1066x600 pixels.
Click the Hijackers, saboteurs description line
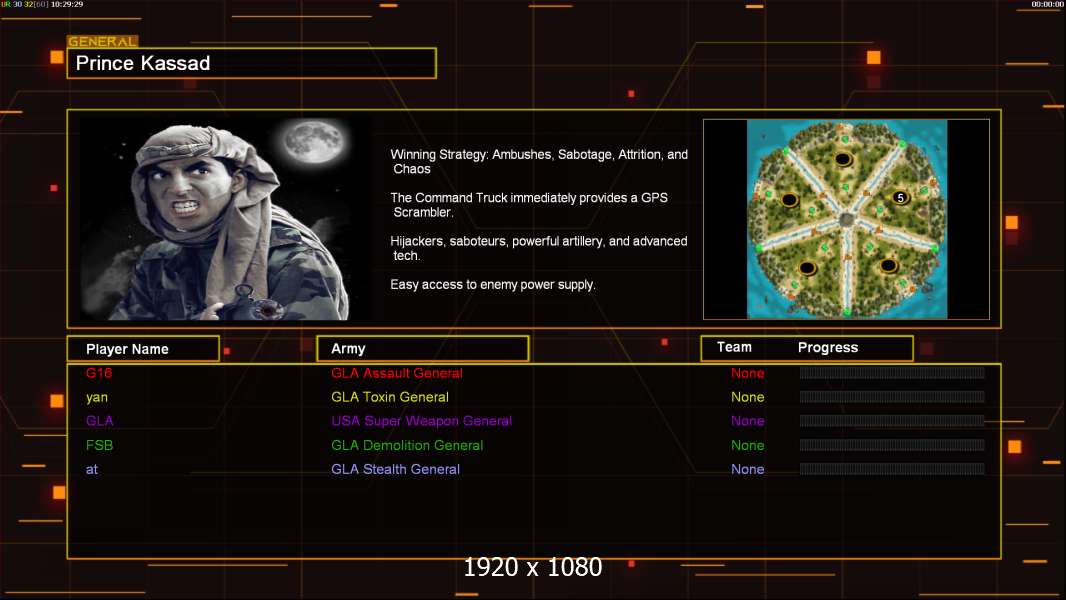[538, 248]
